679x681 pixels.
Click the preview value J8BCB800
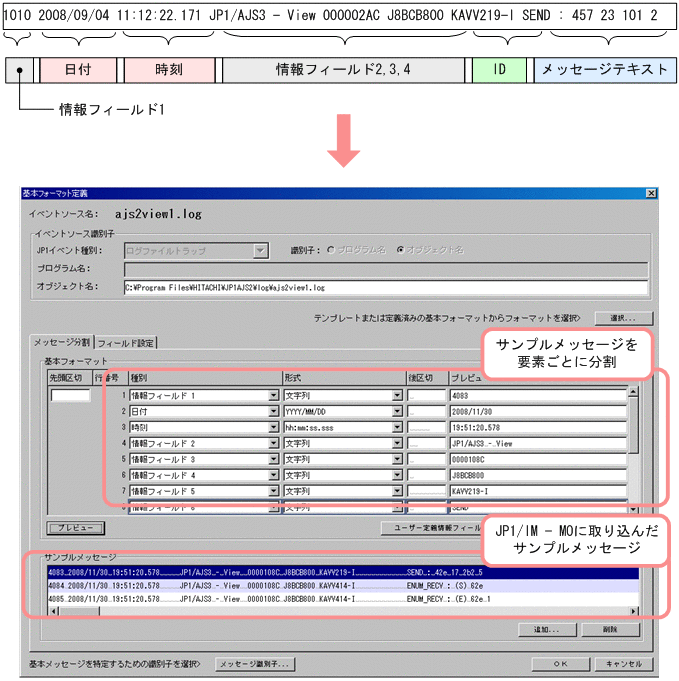coord(538,475)
